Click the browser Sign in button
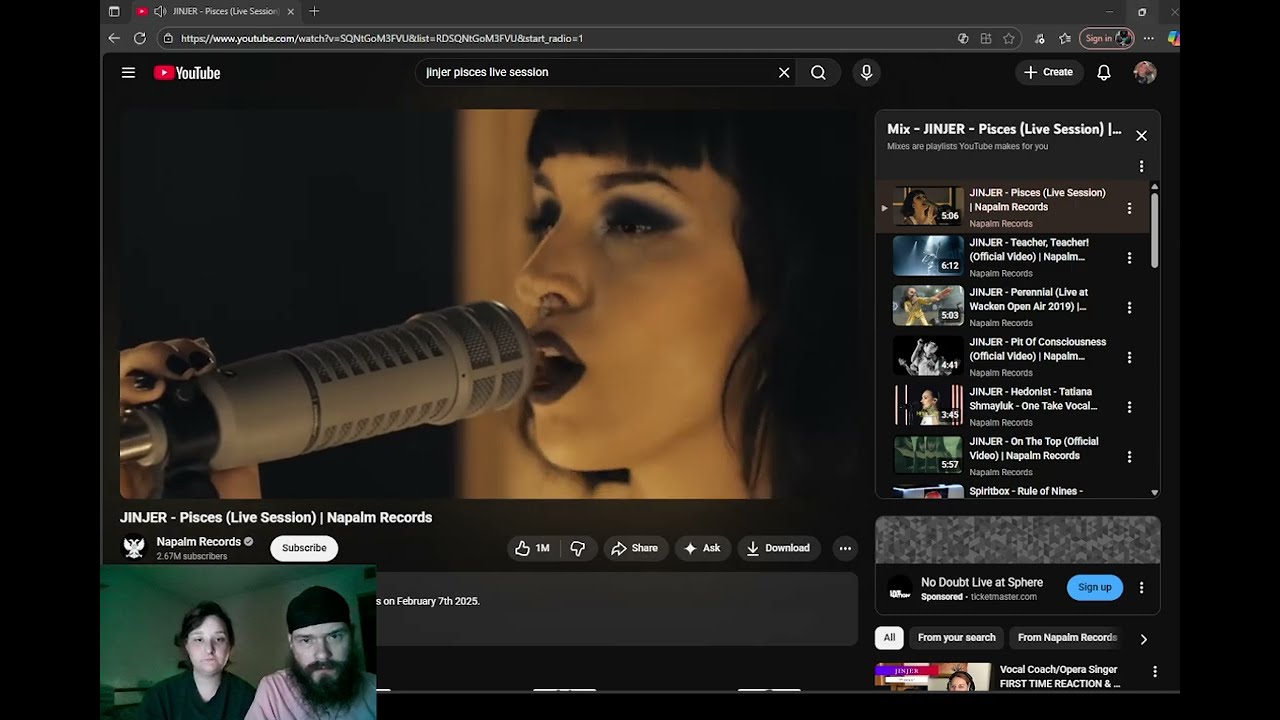The height and width of the screenshot is (720, 1280). [x=1106, y=38]
